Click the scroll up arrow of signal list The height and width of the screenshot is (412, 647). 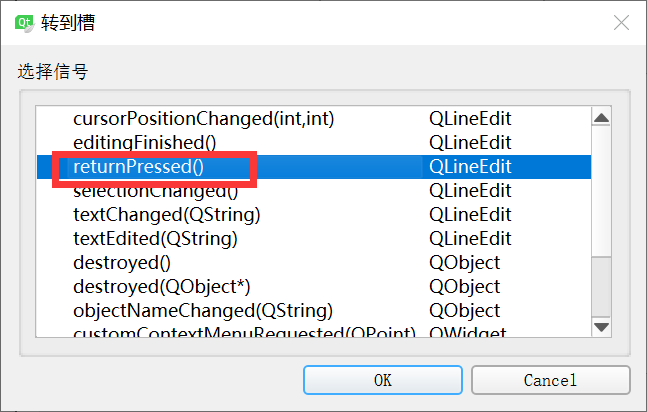[x=601, y=118]
